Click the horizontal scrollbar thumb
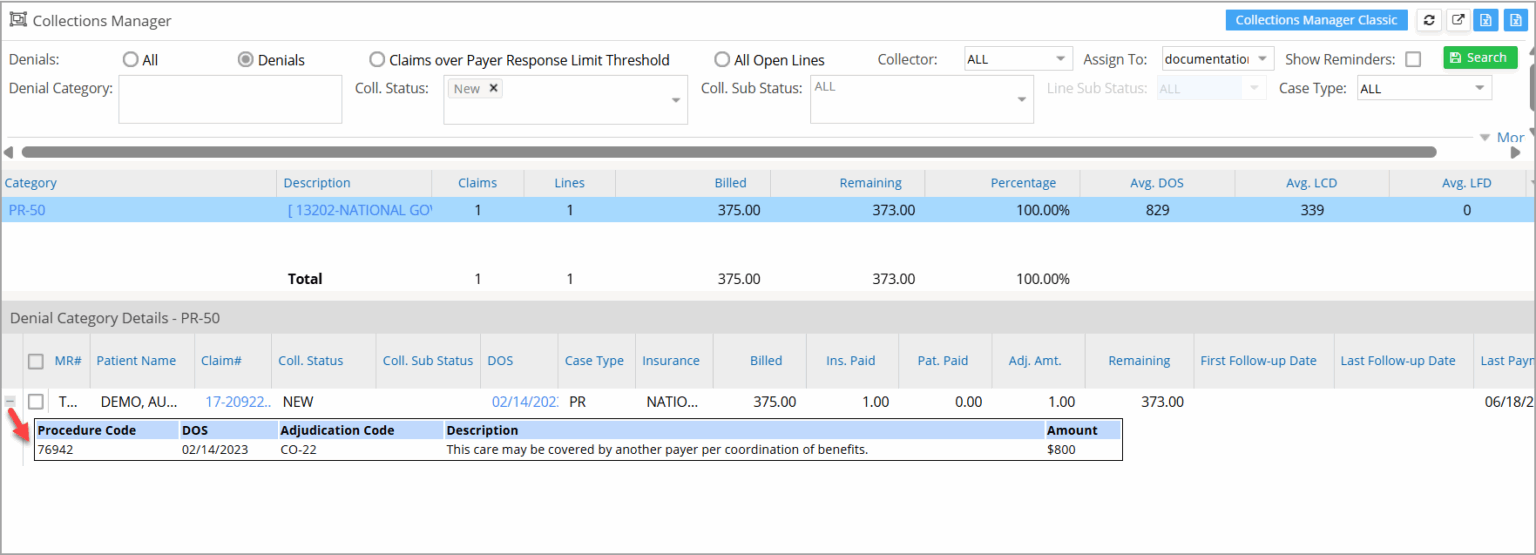Screen dimensions: 1536x555 pyautogui.click(x=728, y=152)
